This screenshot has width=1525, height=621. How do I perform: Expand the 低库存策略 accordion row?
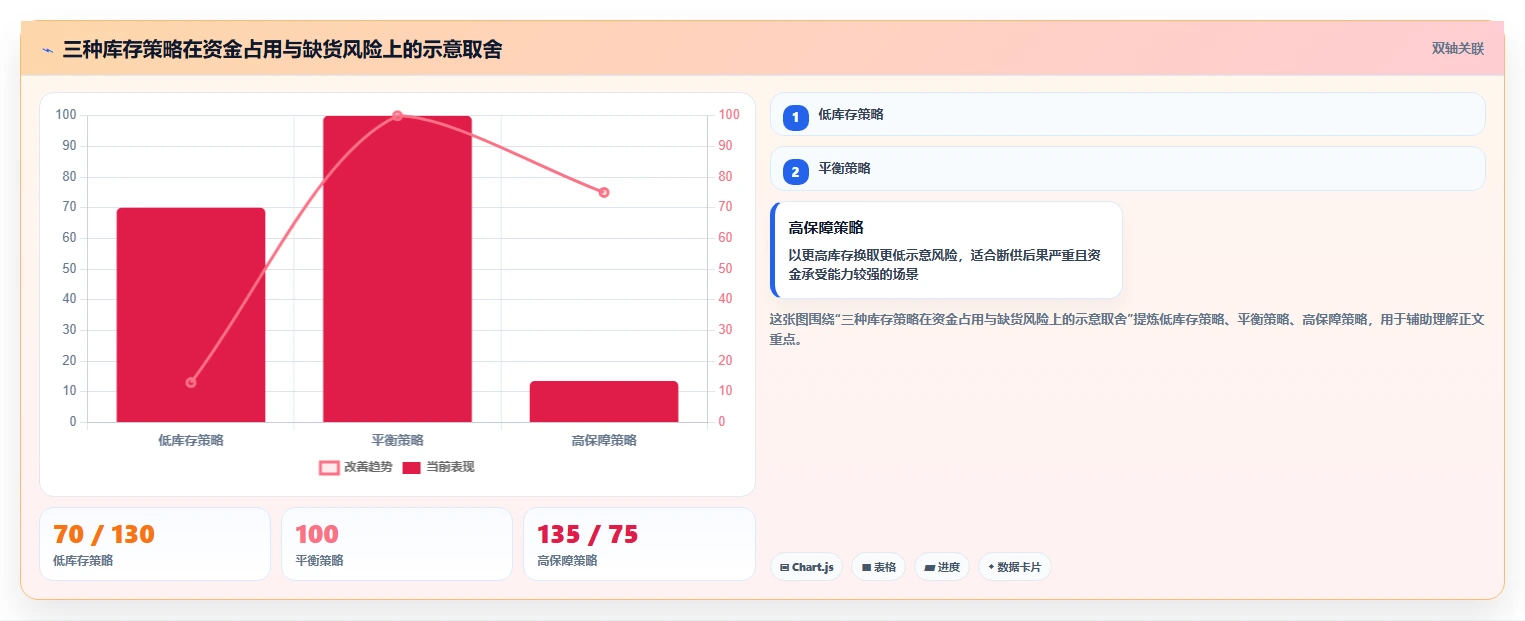(1127, 114)
